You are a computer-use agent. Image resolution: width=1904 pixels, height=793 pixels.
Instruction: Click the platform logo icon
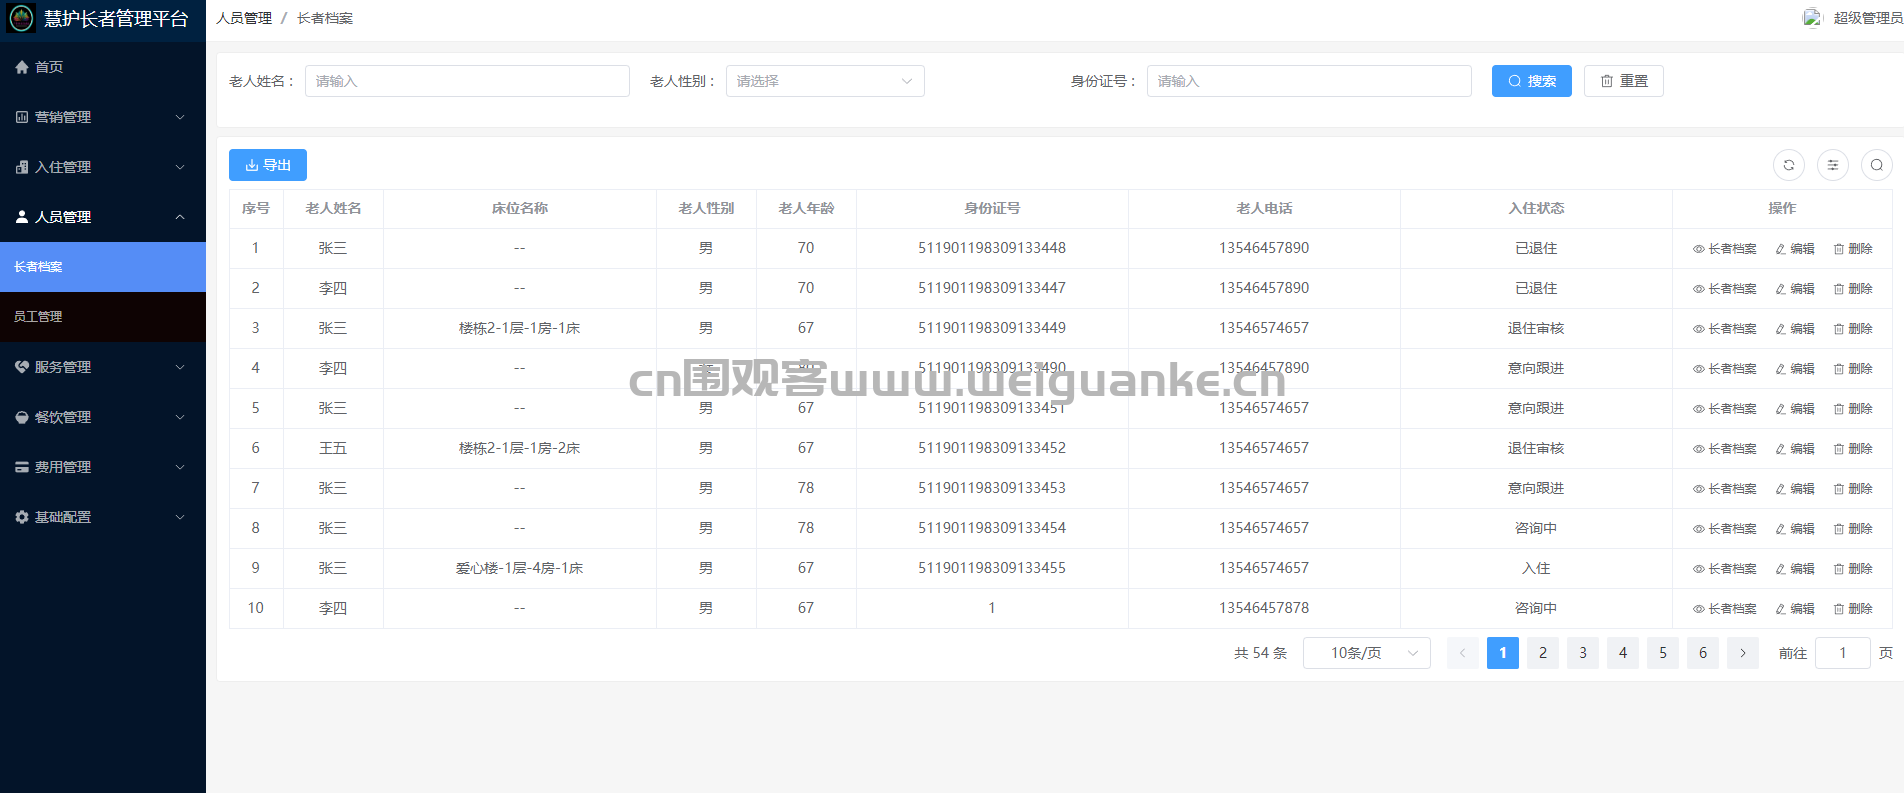tap(21, 18)
